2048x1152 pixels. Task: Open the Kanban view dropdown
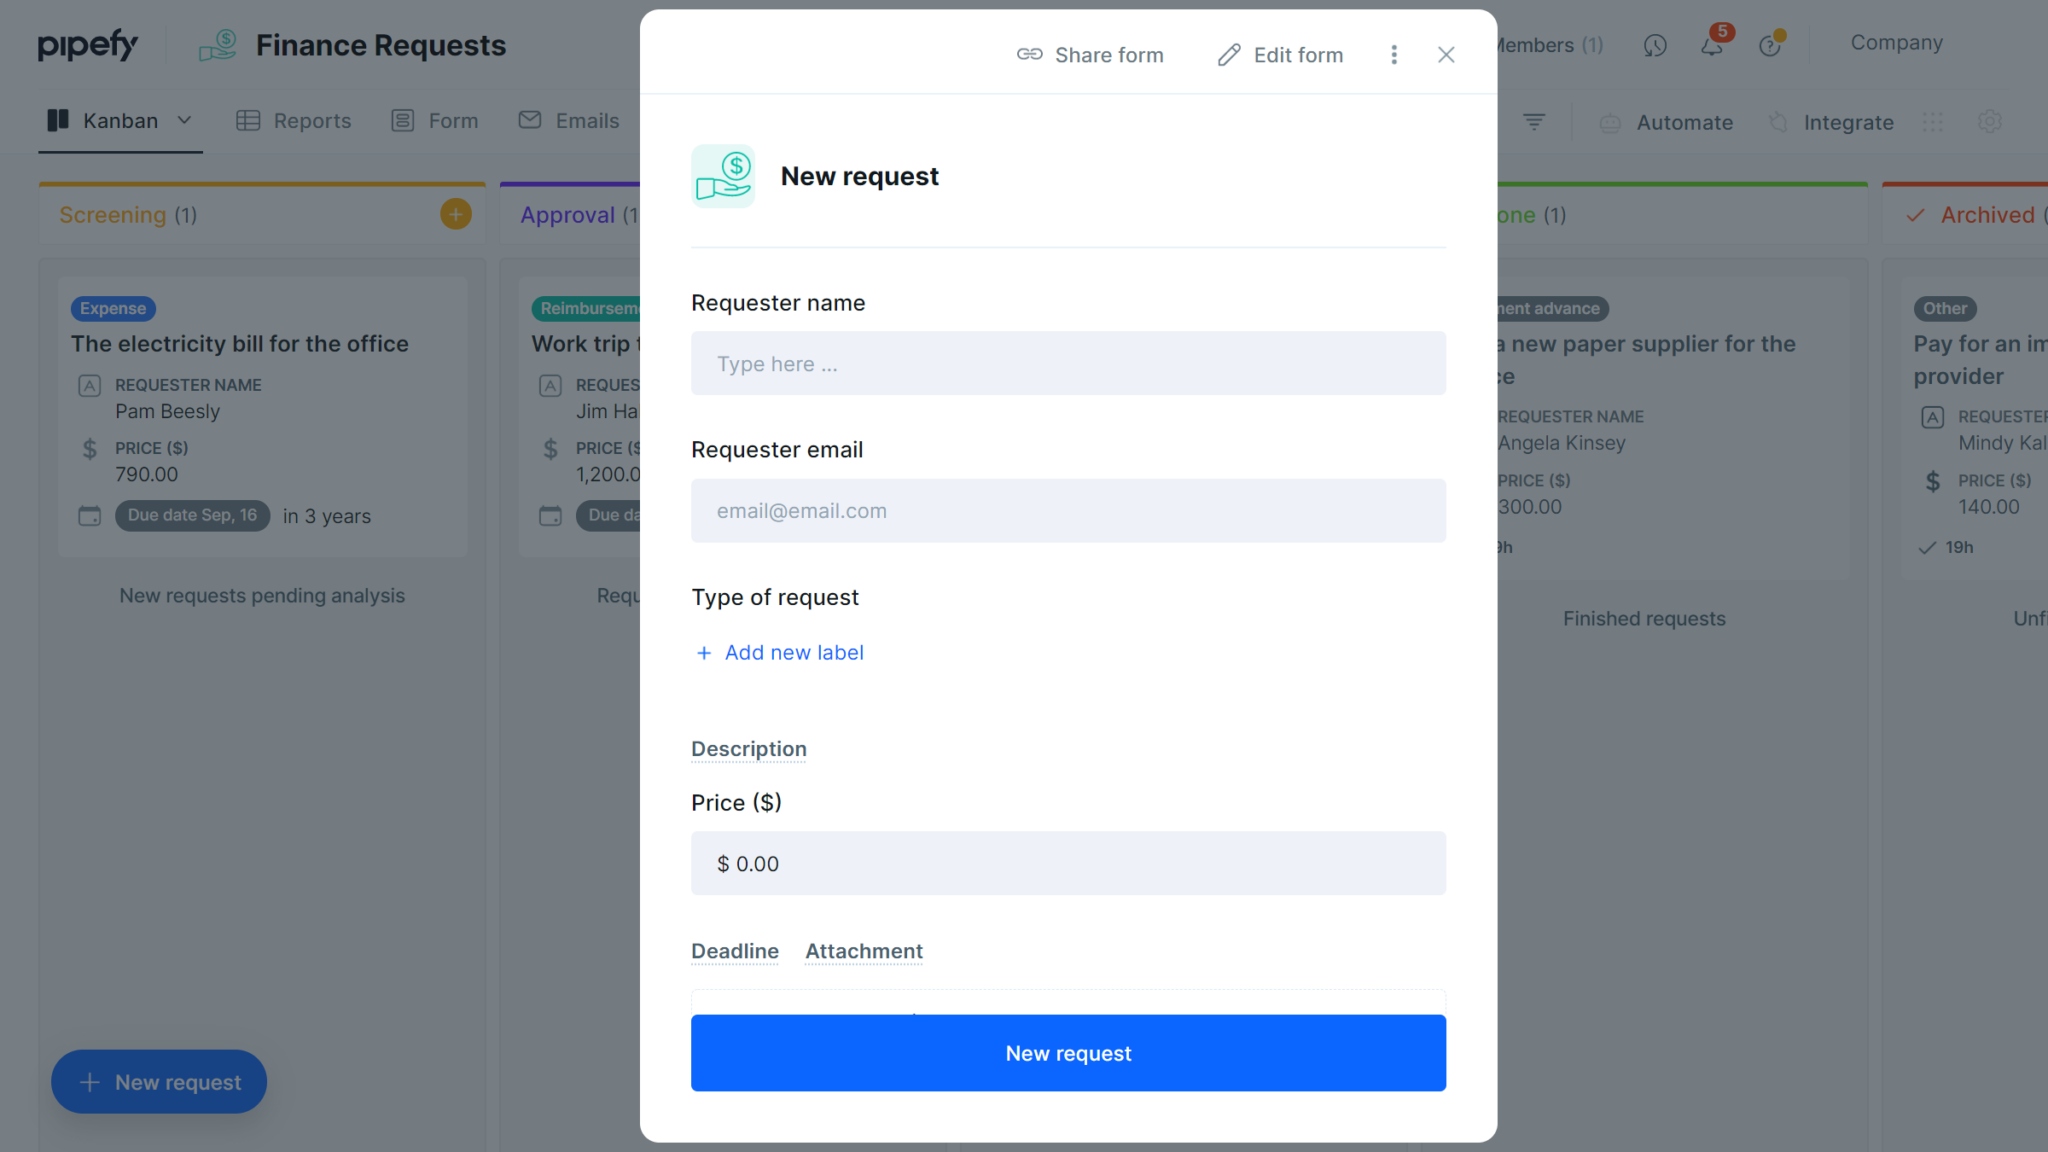coord(184,120)
